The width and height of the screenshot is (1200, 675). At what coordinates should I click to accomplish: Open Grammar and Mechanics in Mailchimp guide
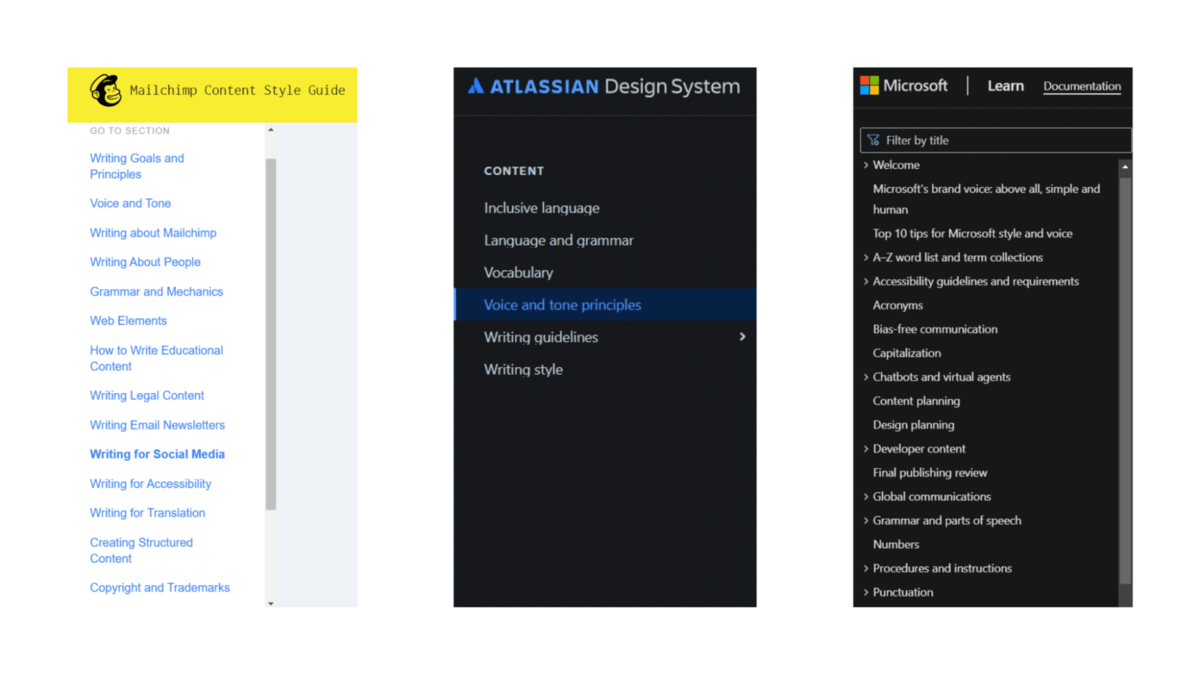[156, 292]
